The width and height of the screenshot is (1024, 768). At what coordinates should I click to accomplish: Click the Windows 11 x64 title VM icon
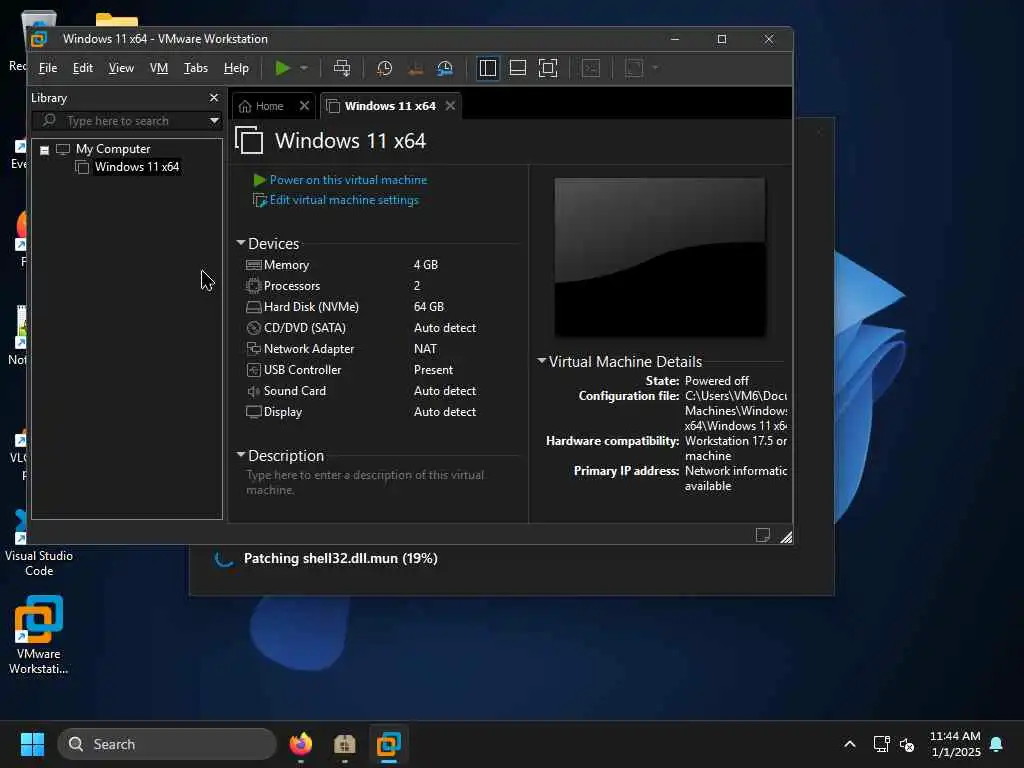coord(249,140)
